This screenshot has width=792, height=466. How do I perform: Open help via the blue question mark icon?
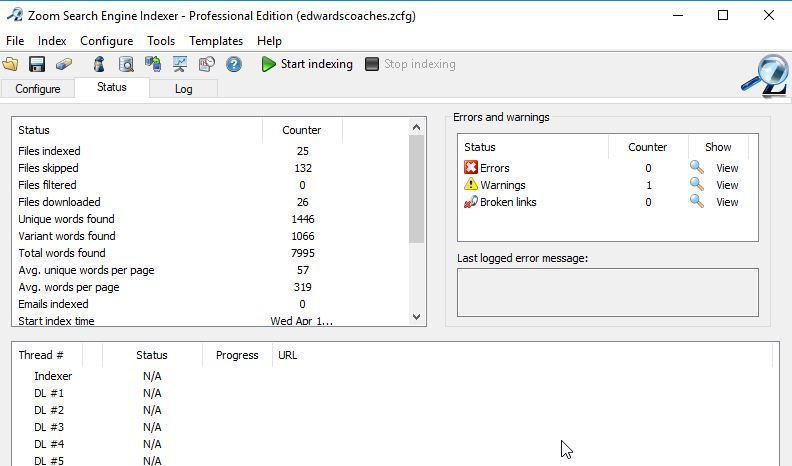point(233,64)
